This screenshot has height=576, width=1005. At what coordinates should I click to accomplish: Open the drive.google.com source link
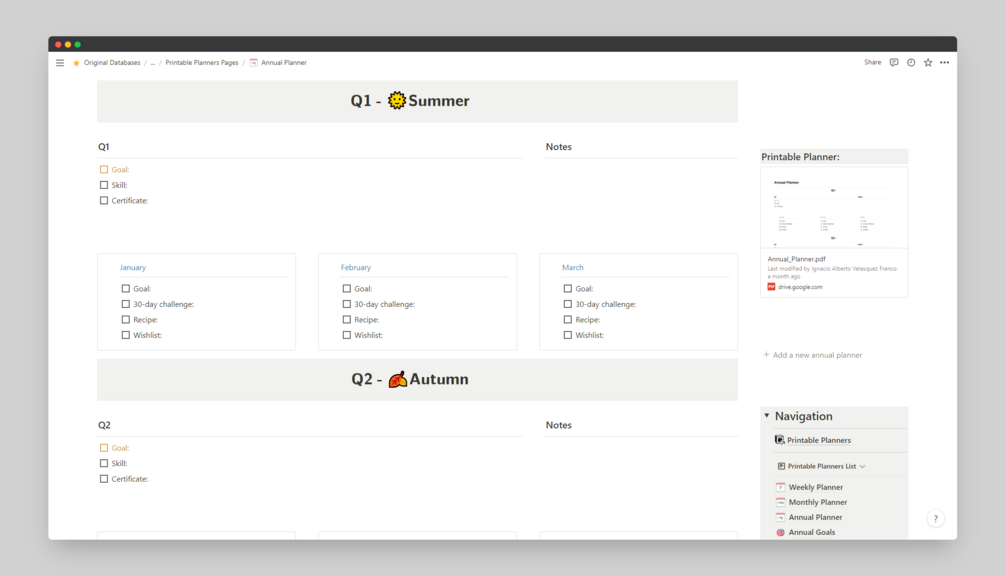pyautogui.click(x=800, y=287)
